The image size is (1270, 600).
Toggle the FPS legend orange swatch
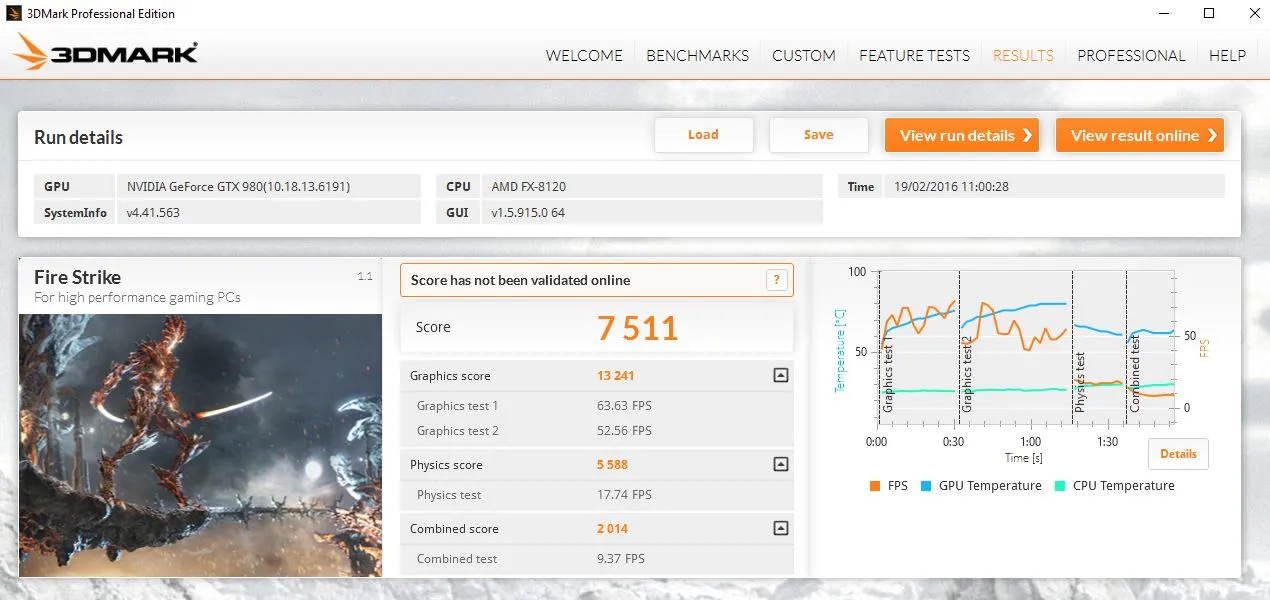click(875, 486)
